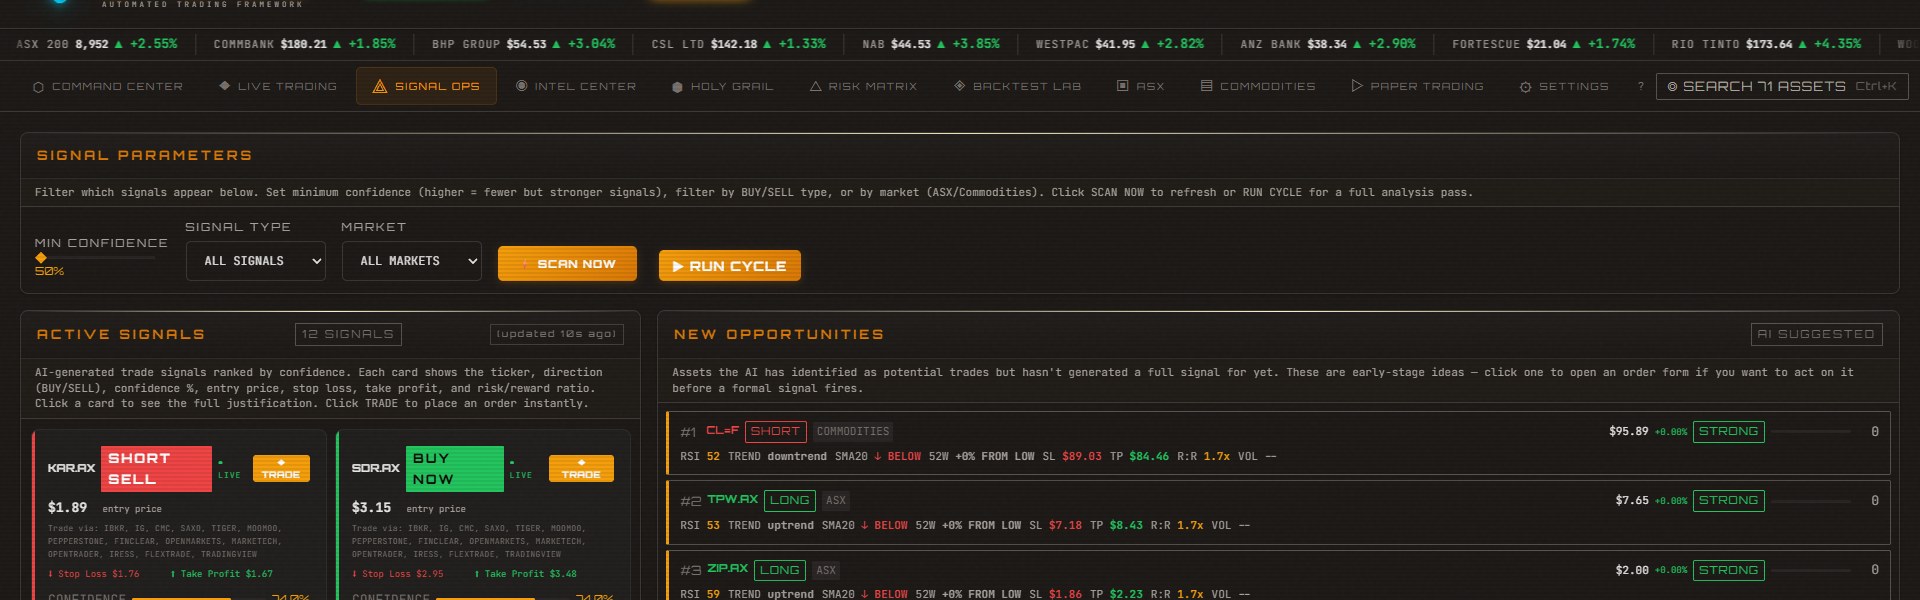Click the Min Confidence slider handle

click(x=41, y=258)
